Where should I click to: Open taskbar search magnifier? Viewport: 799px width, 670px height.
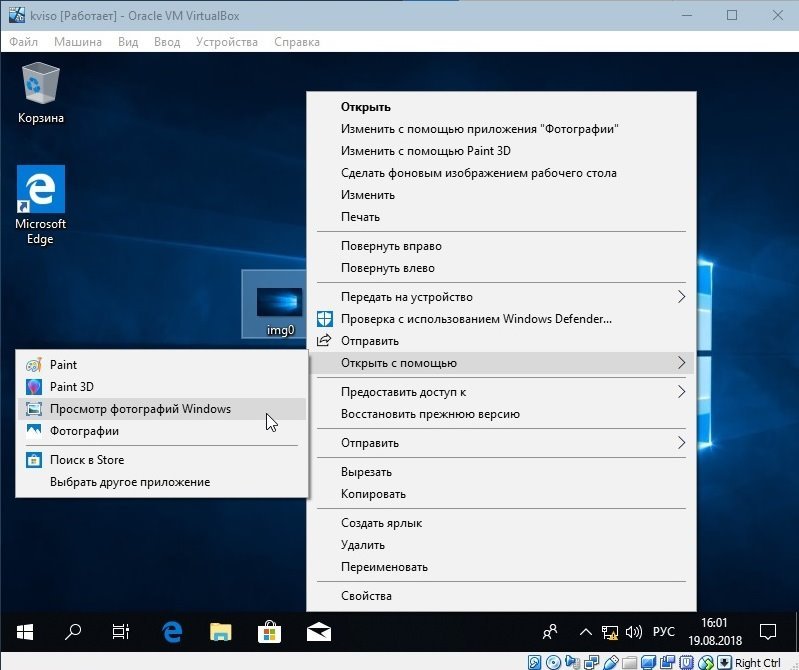pos(73,632)
